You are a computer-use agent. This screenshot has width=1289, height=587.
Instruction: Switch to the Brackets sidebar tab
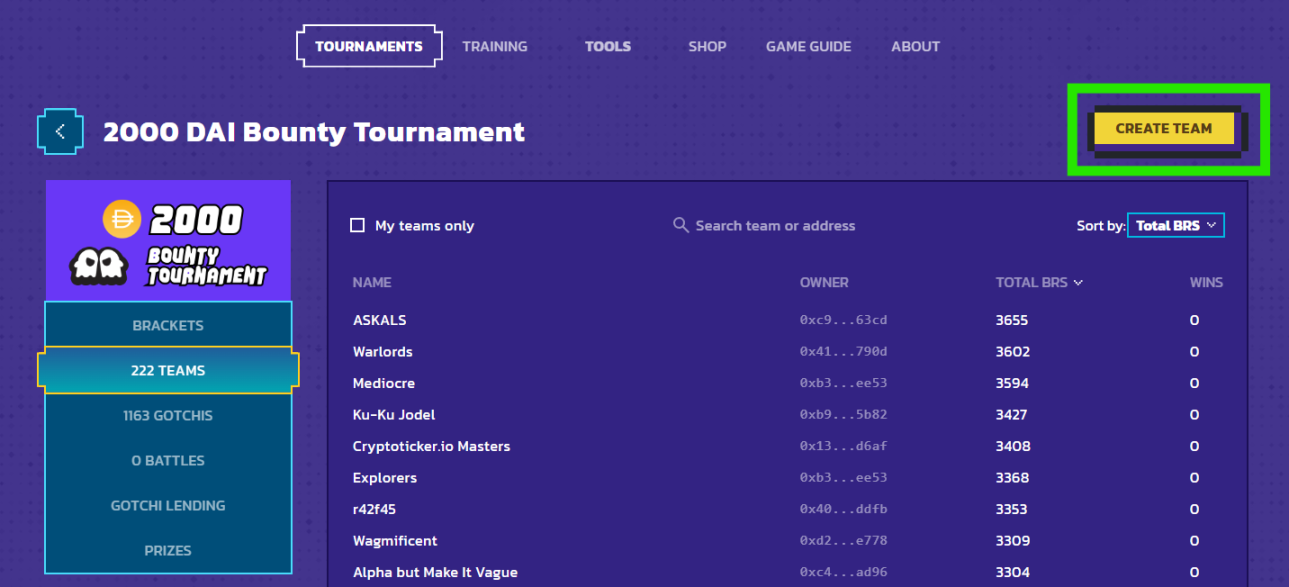pos(168,325)
